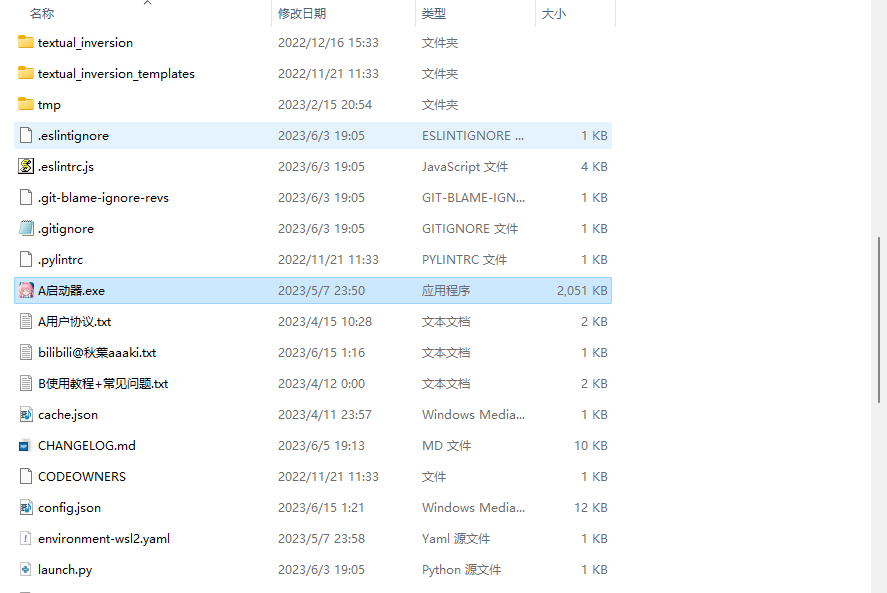Click the JavaScript 文件 type cell
The image size is (887, 593).
[x=465, y=166]
